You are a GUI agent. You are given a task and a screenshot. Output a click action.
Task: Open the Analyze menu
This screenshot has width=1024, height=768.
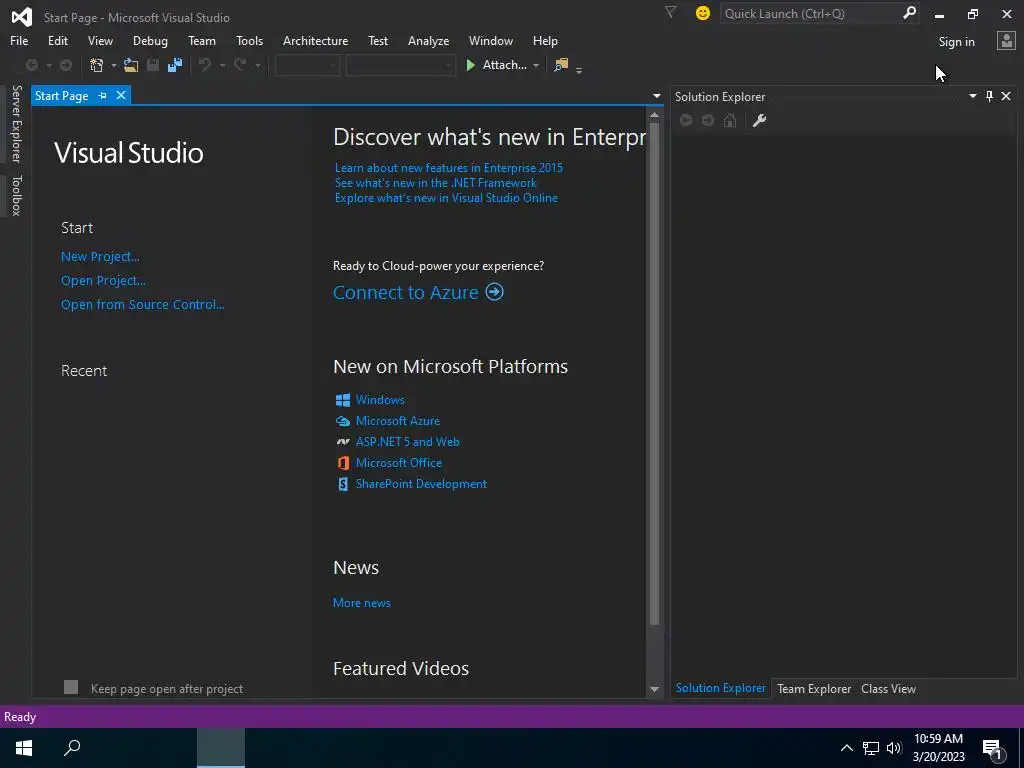pos(428,40)
